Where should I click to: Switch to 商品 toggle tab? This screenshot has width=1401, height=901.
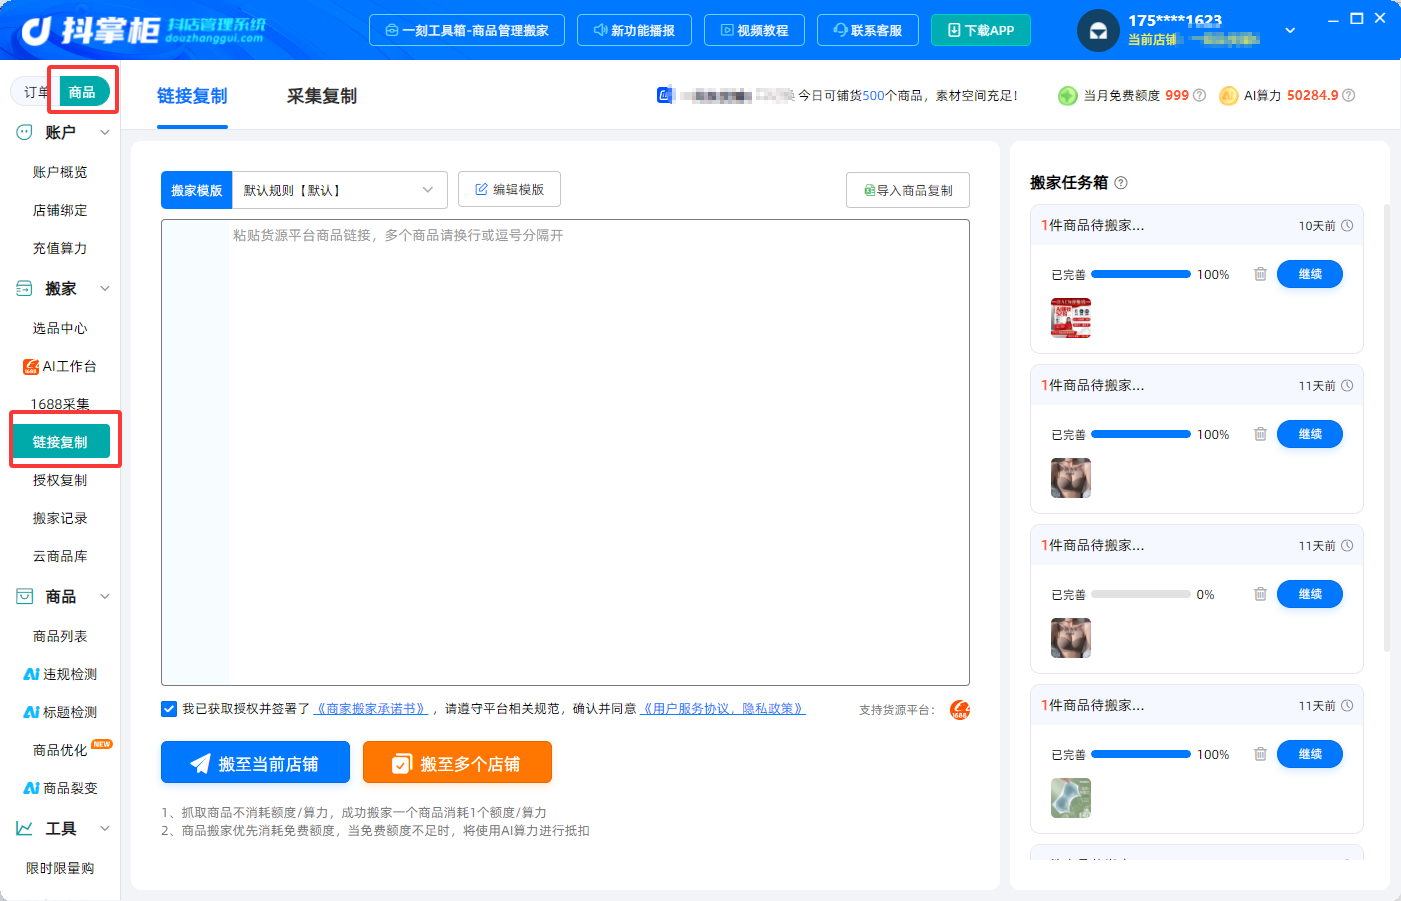(x=82, y=92)
